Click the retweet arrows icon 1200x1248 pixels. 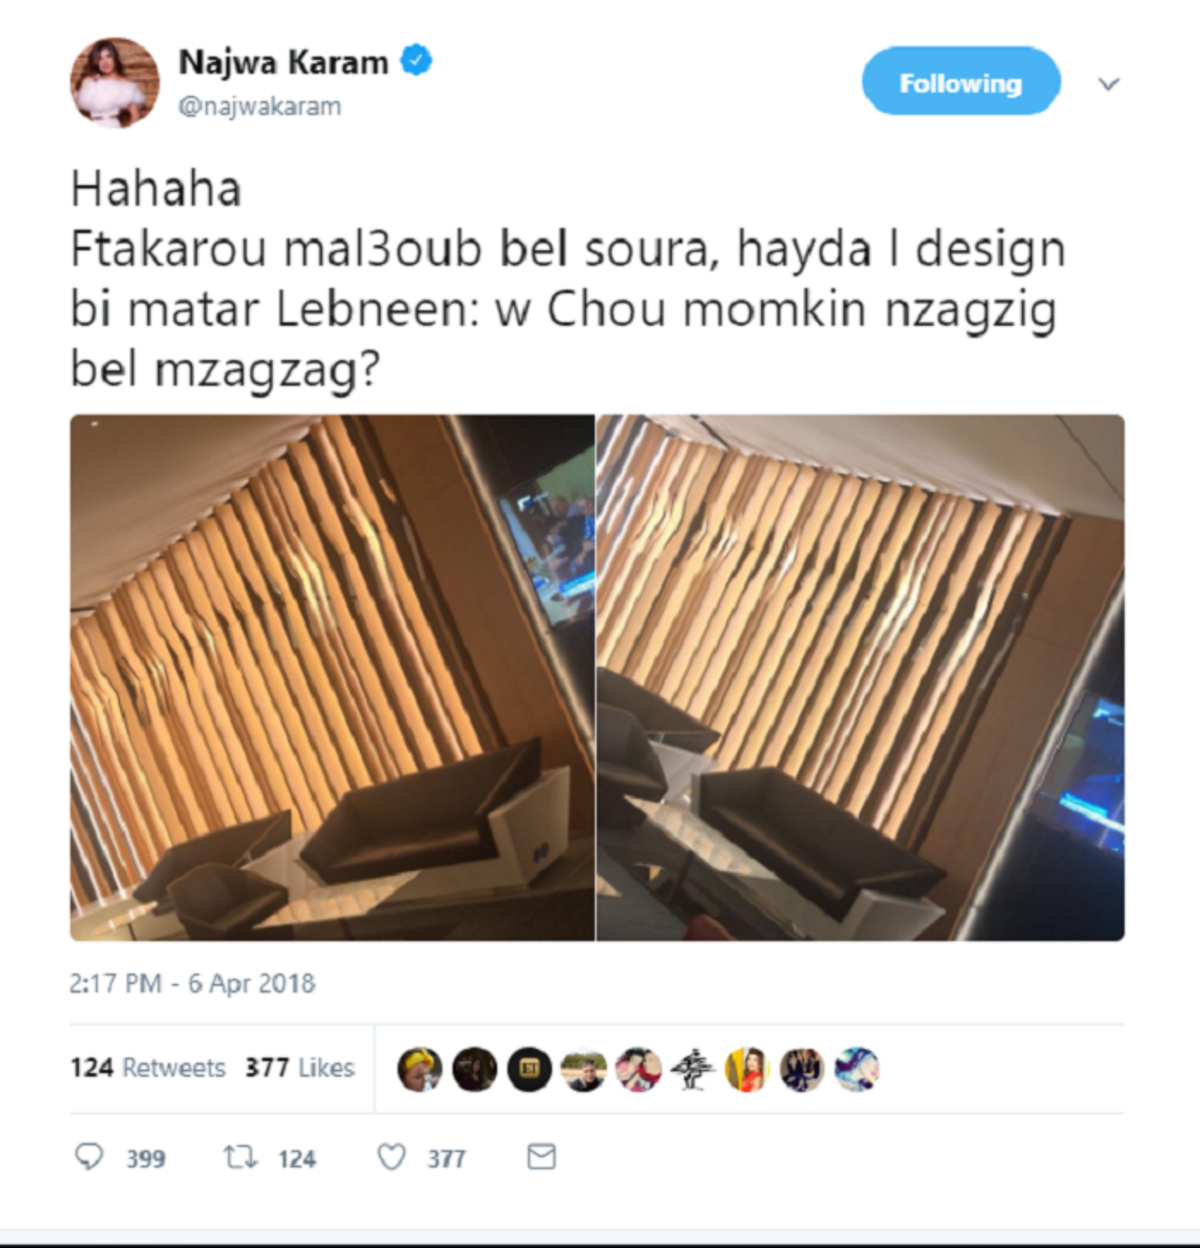coord(240,1157)
